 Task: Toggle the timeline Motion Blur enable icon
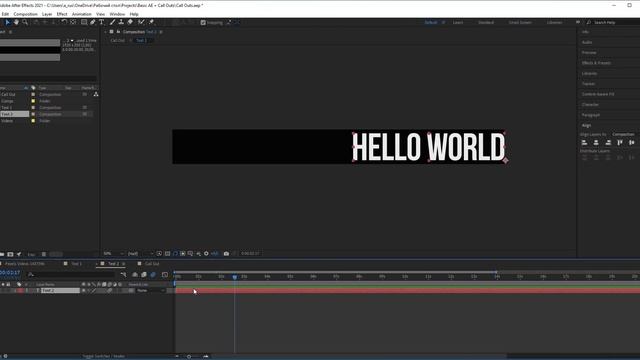153,275
